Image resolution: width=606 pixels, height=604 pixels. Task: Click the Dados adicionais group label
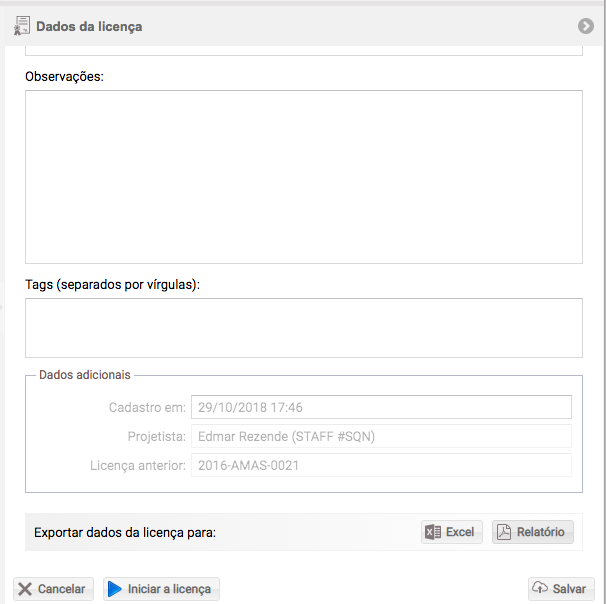[85, 375]
